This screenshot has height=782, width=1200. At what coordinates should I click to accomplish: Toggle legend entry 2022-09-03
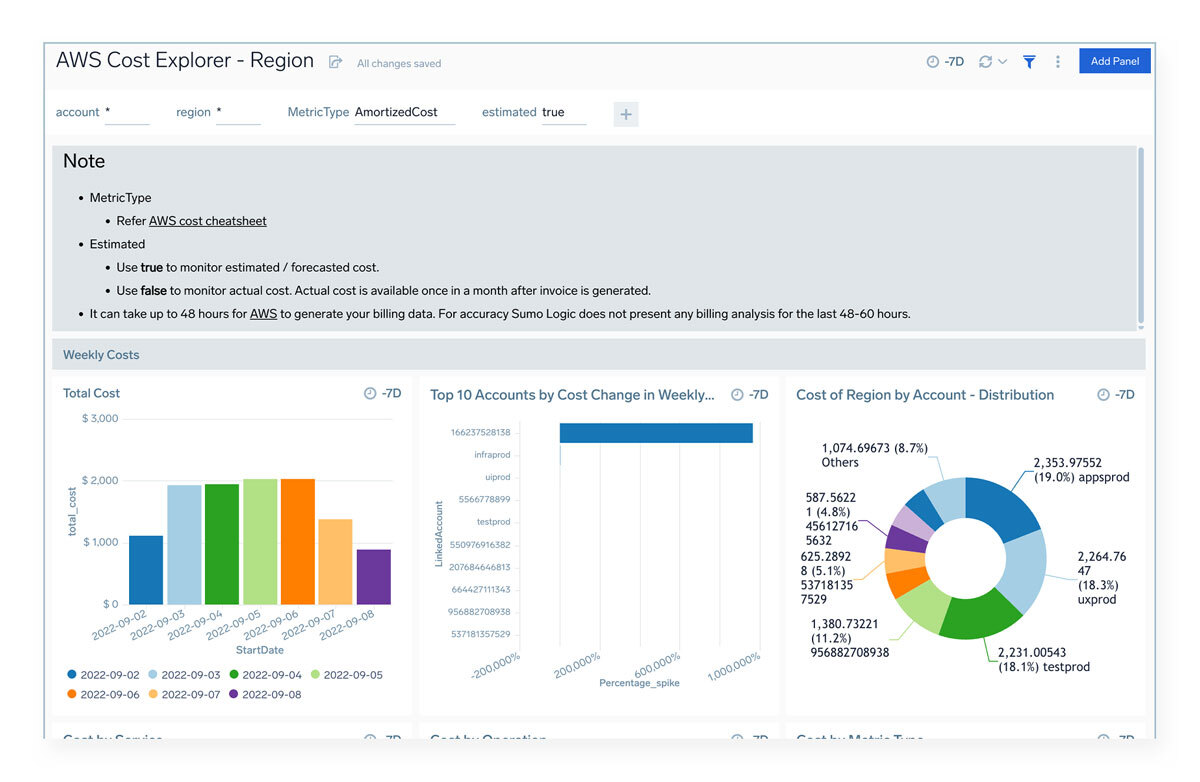tap(185, 675)
